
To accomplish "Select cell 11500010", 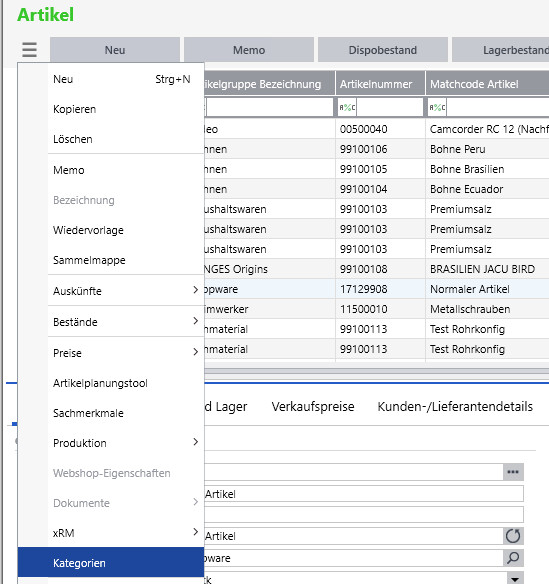I will [380, 309].
